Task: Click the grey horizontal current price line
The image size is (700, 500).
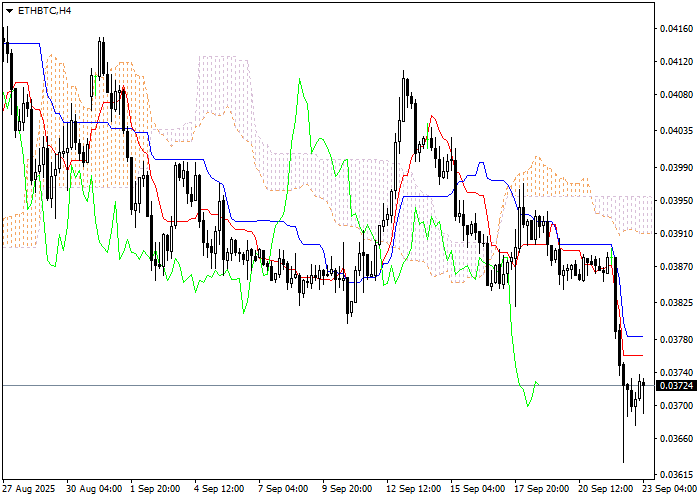Action: coord(300,385)
